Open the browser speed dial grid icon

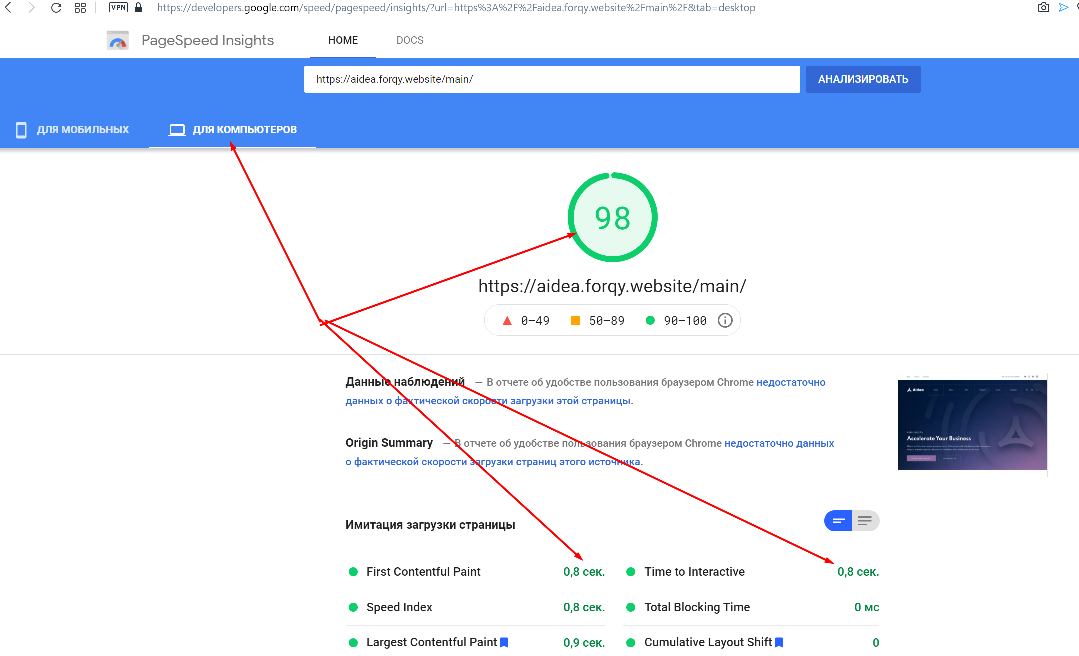pos(81,8)
